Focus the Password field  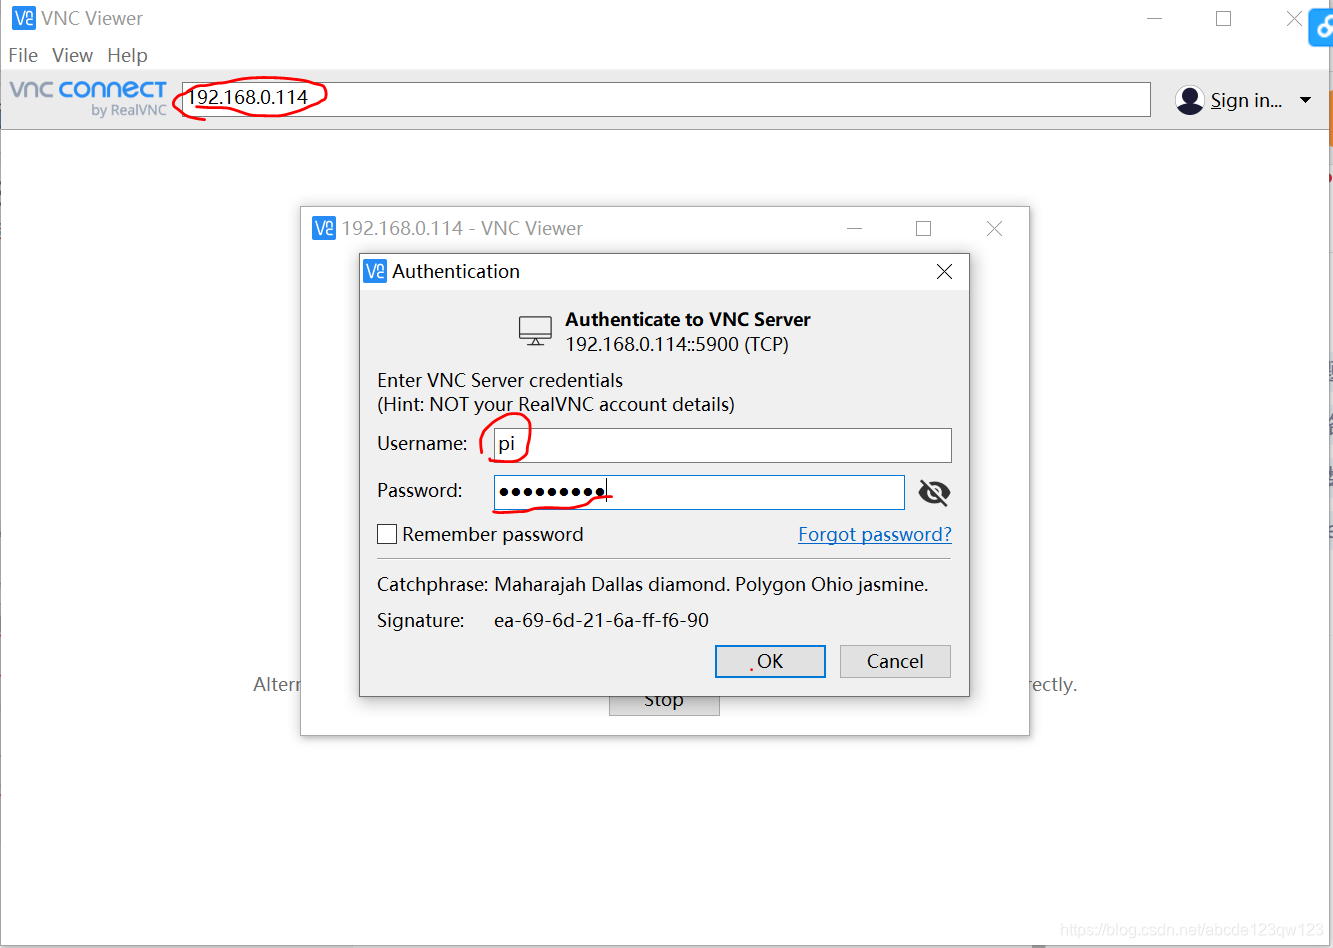pyautogui.click(x=699, y=492)
